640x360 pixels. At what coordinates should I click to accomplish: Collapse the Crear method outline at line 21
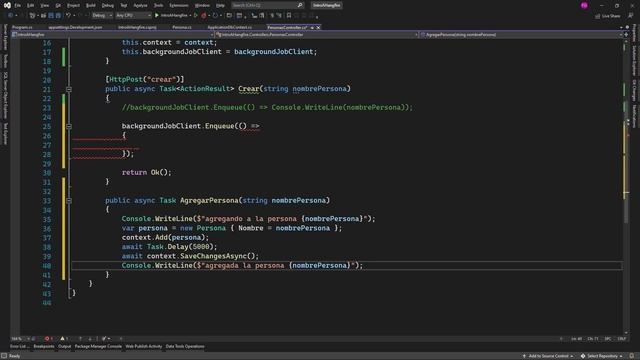point(69,89)
